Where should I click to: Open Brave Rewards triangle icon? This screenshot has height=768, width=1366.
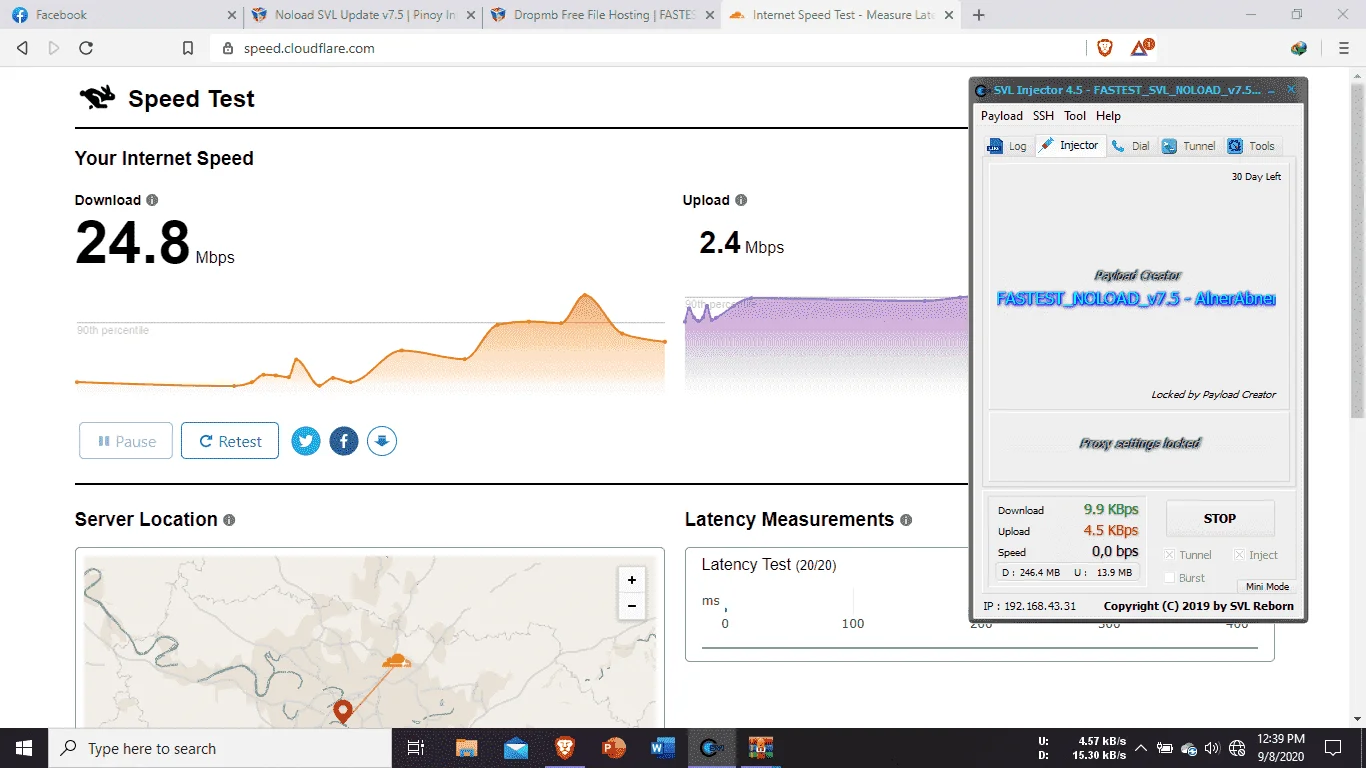click(1141, 47)
